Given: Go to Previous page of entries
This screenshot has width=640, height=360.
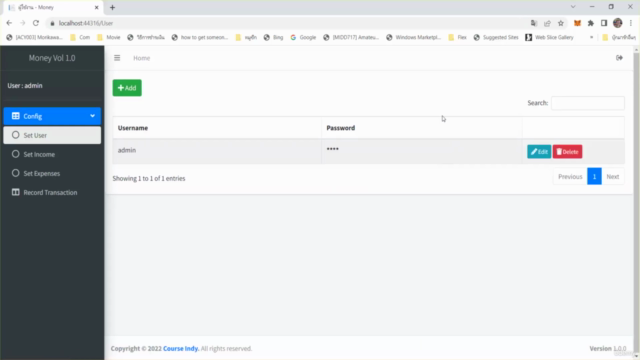Looking at the screenshot, I should (x=570, y=177).
